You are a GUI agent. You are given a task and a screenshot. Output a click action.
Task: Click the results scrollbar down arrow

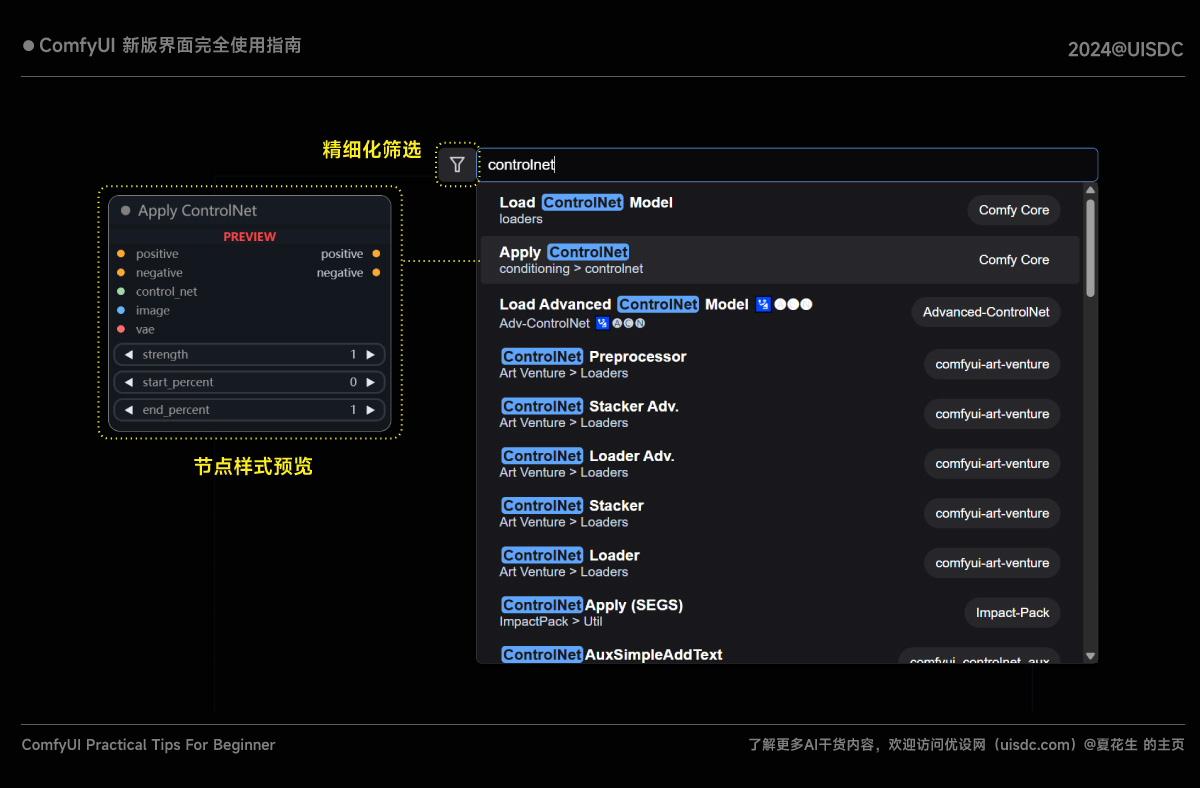click(x=1090, y=656)
